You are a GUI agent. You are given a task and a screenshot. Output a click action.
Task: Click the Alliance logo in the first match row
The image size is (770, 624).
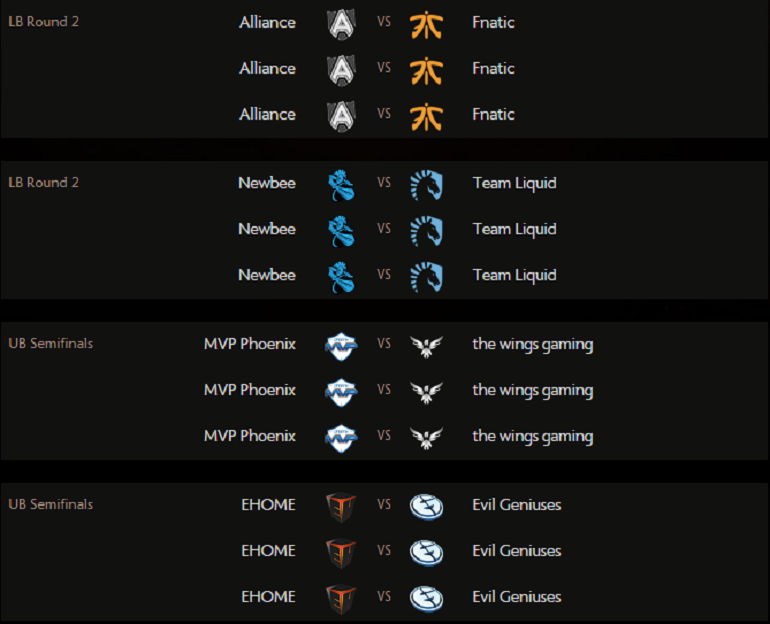point(341,24)
